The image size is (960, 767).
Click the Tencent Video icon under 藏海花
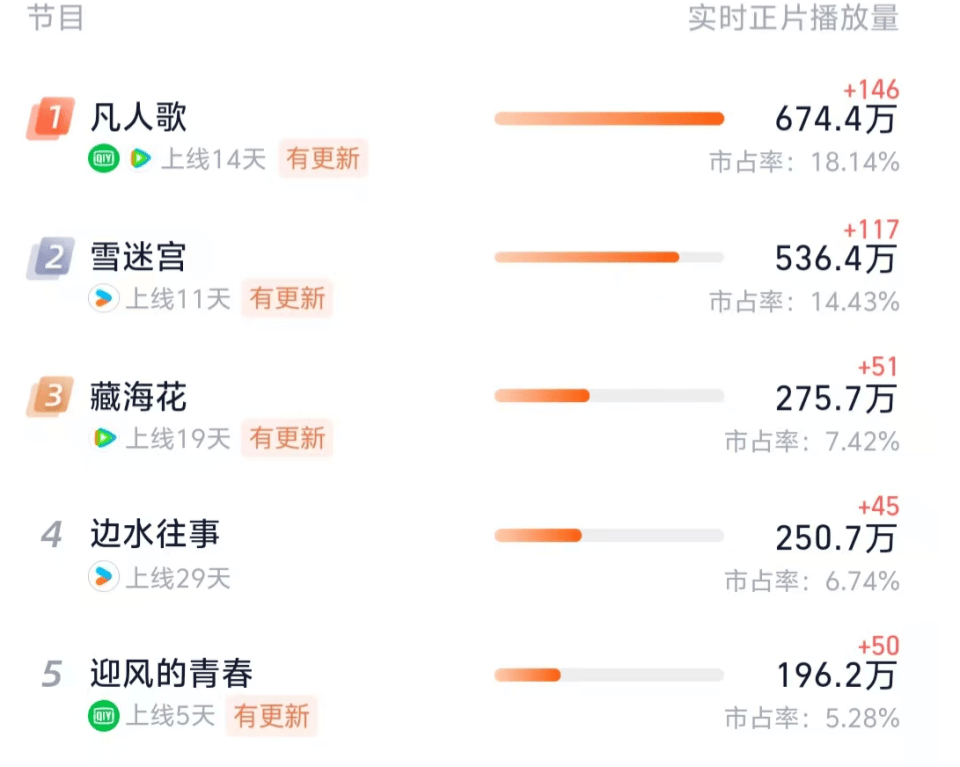click(103, 438)
